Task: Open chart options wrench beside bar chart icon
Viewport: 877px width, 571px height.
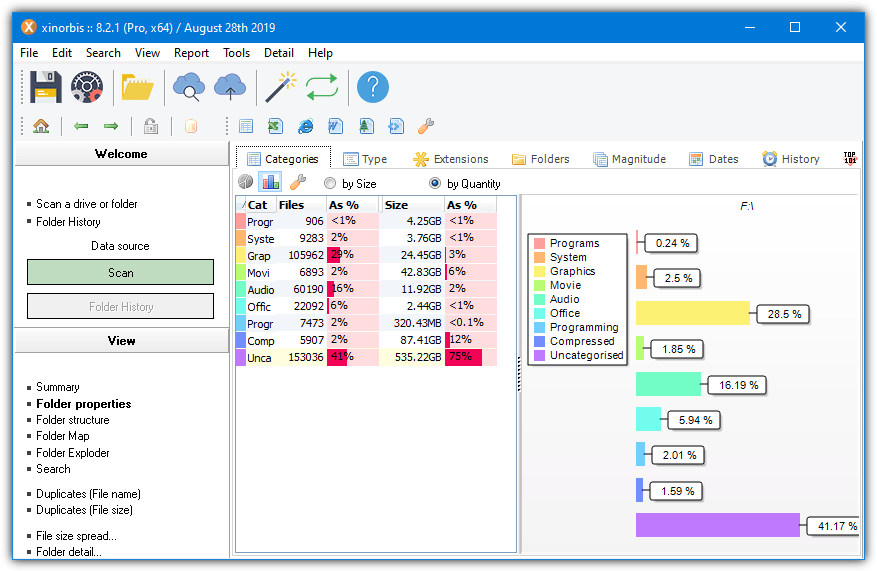Action: [x=298, y=182]
